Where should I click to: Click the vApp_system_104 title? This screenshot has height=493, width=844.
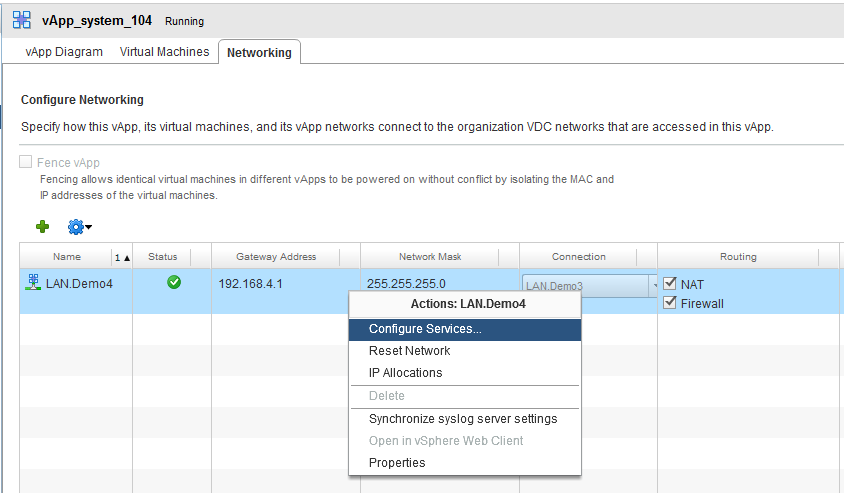tap(97, 20)
